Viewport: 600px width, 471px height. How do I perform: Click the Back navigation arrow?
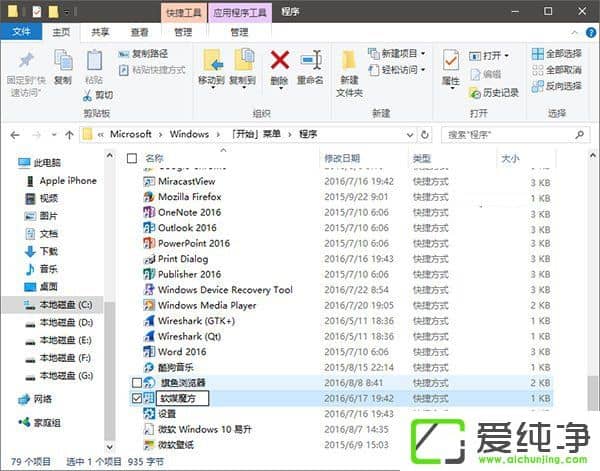(x=15, y=135)
